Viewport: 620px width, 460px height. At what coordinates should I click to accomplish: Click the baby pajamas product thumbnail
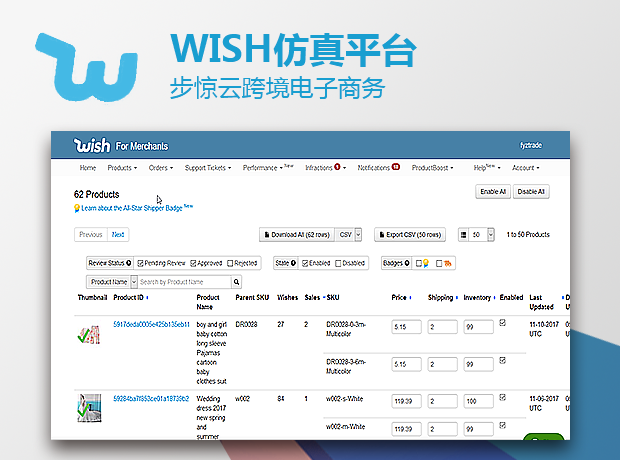89,335
